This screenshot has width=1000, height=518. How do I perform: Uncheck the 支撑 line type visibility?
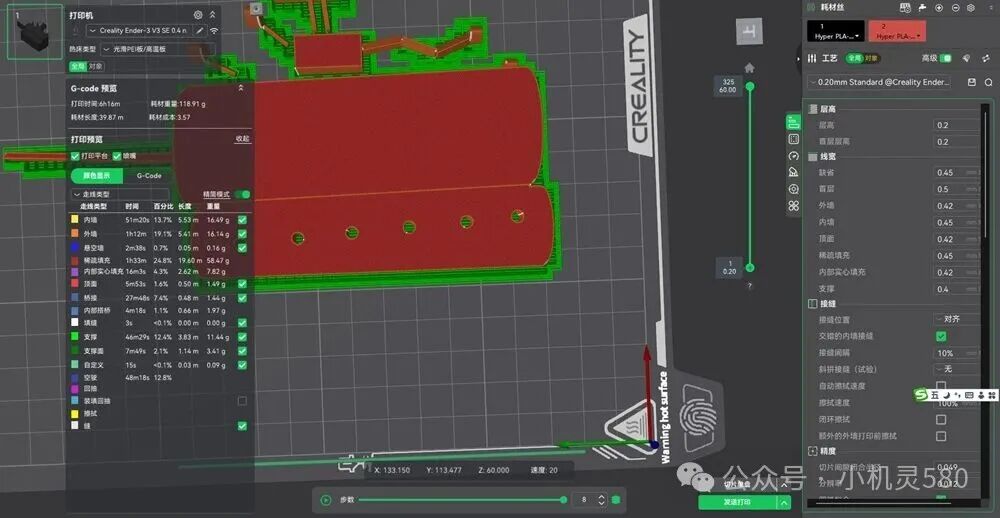(x=242, y=337)
